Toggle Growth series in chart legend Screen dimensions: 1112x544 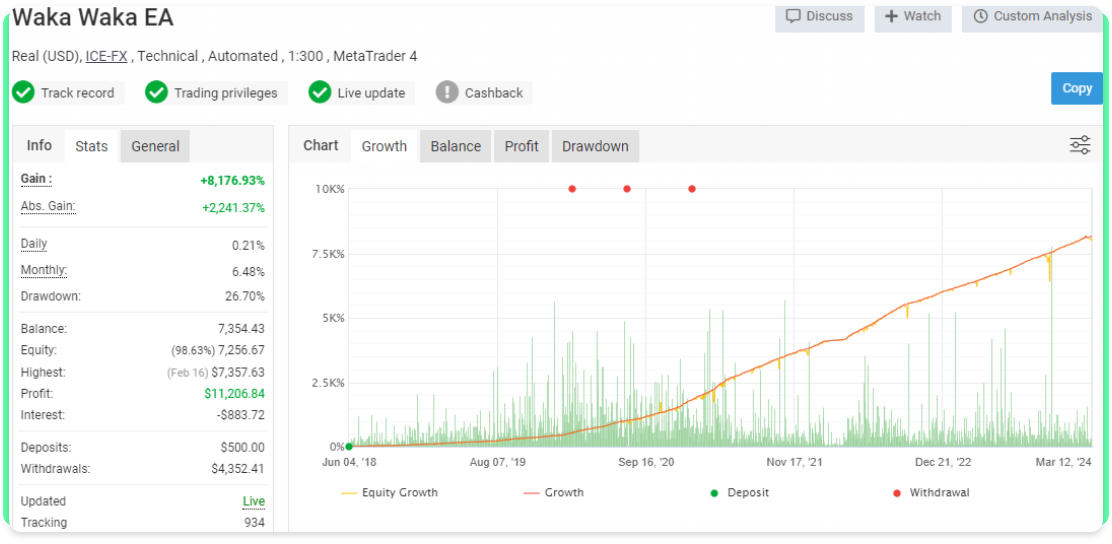pyautogui.click(x=555, y=492)
